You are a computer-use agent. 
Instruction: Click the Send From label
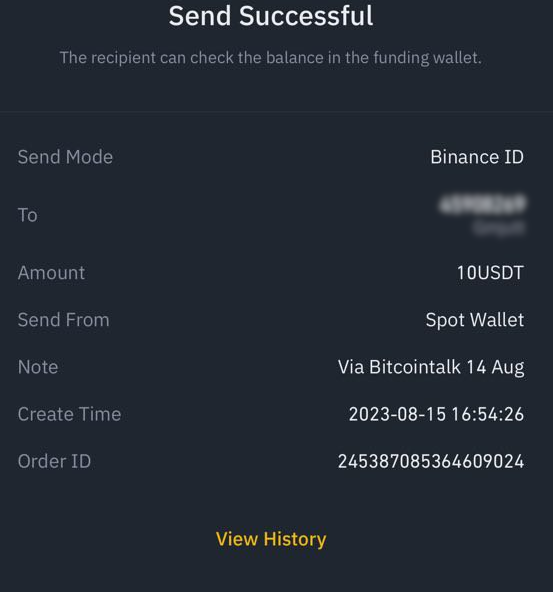click(x=64, y=320)
